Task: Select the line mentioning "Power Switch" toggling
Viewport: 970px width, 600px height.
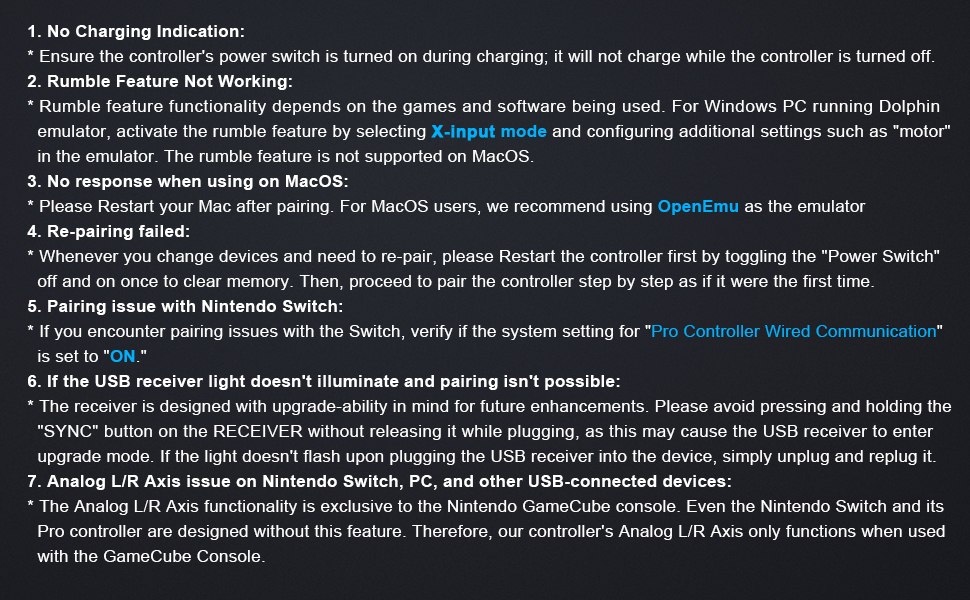Action: [x=484, y=257]
